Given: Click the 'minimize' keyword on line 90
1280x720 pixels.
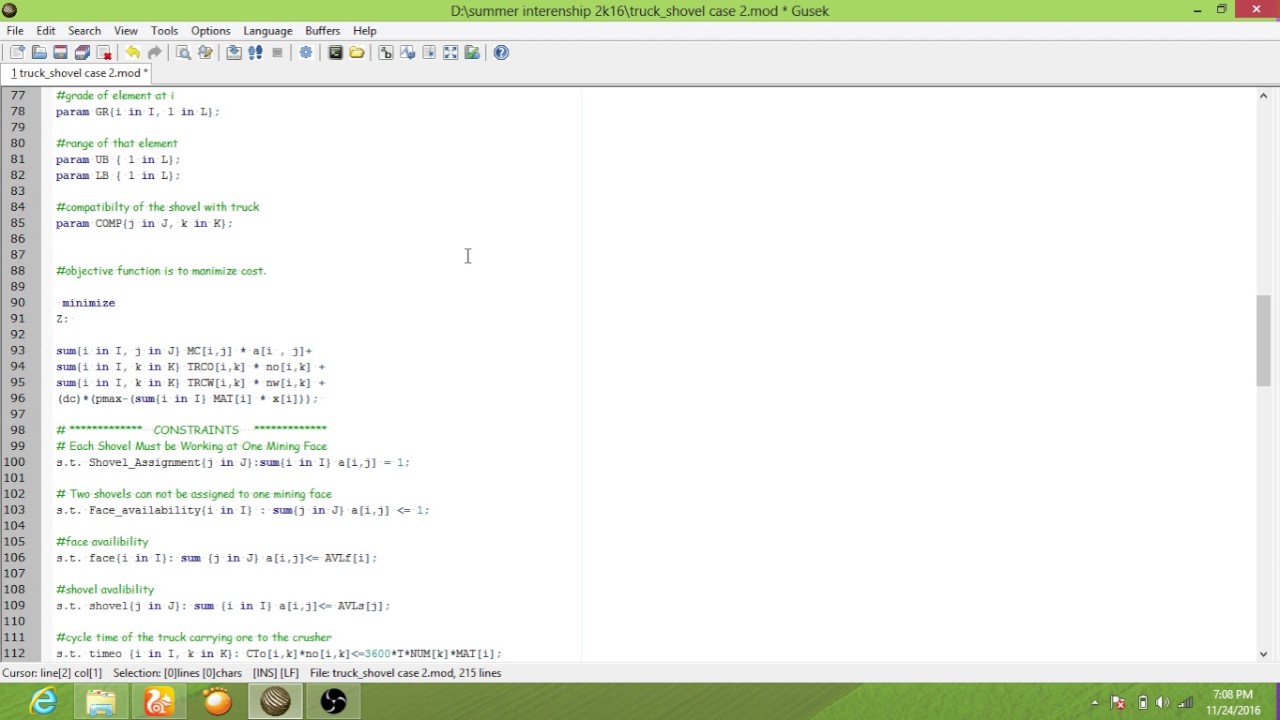Looking at the screenshot, I should point(89,303).
